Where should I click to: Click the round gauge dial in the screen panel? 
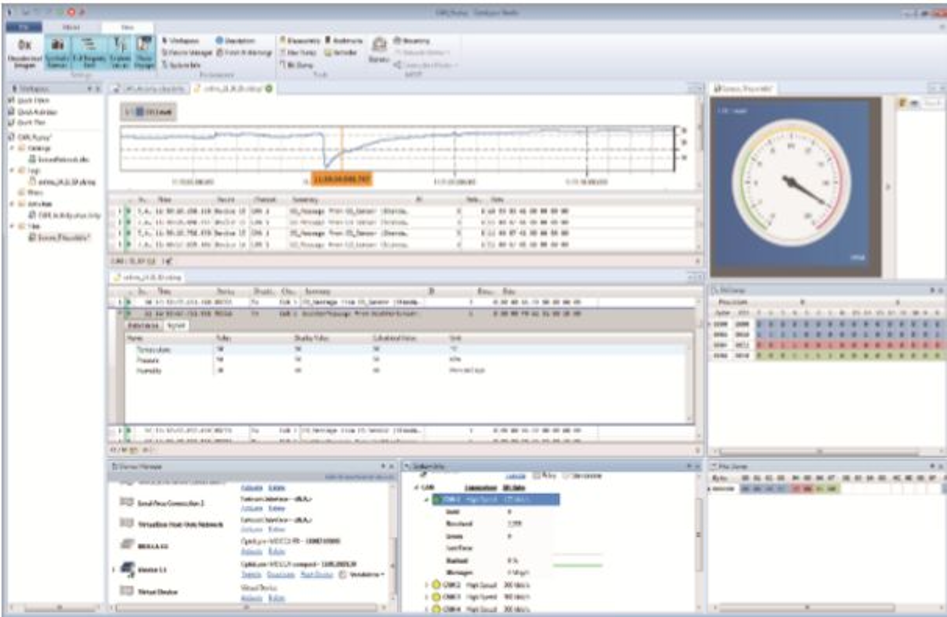[792, 183]
